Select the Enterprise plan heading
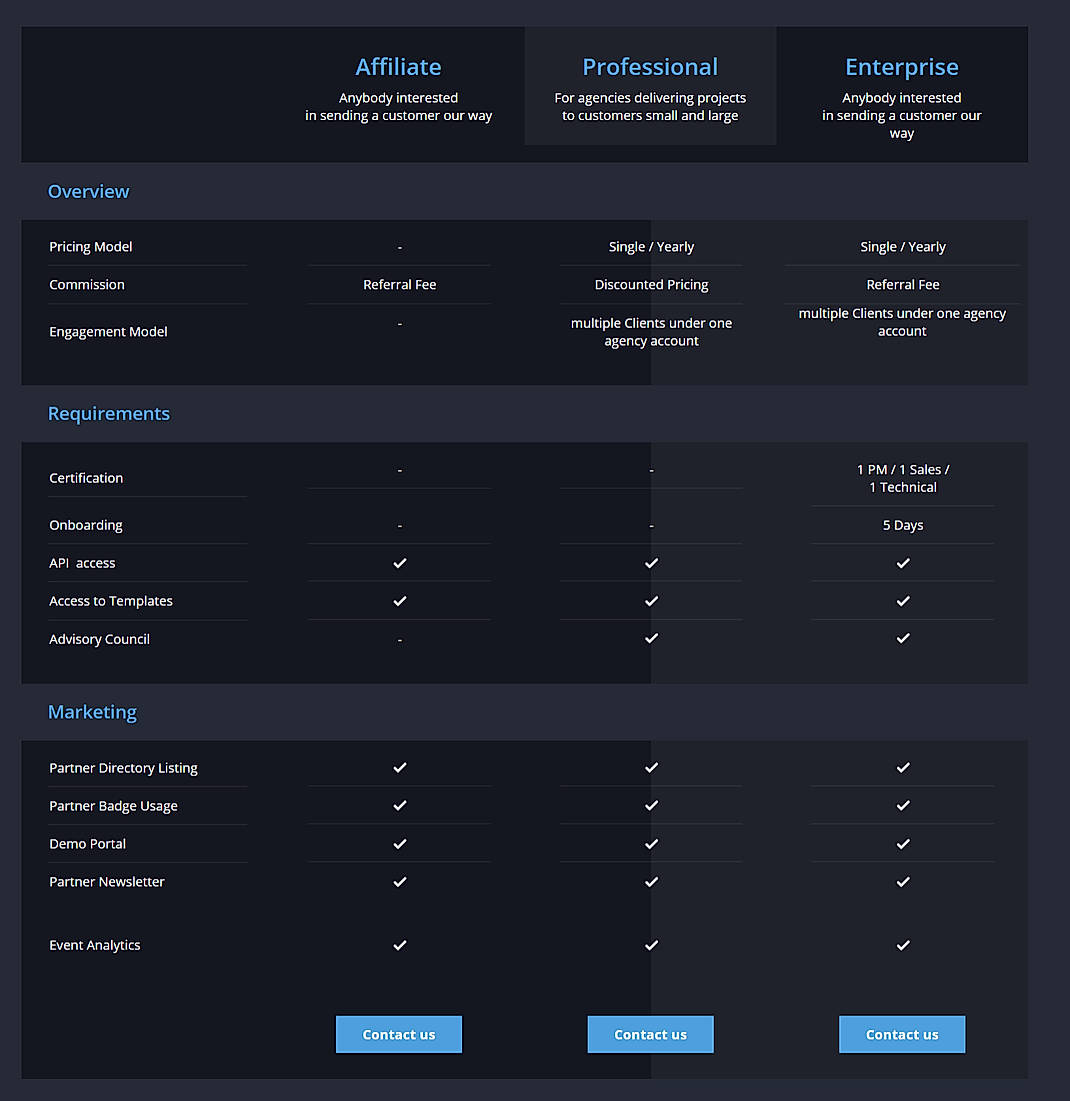 [902, 67]
